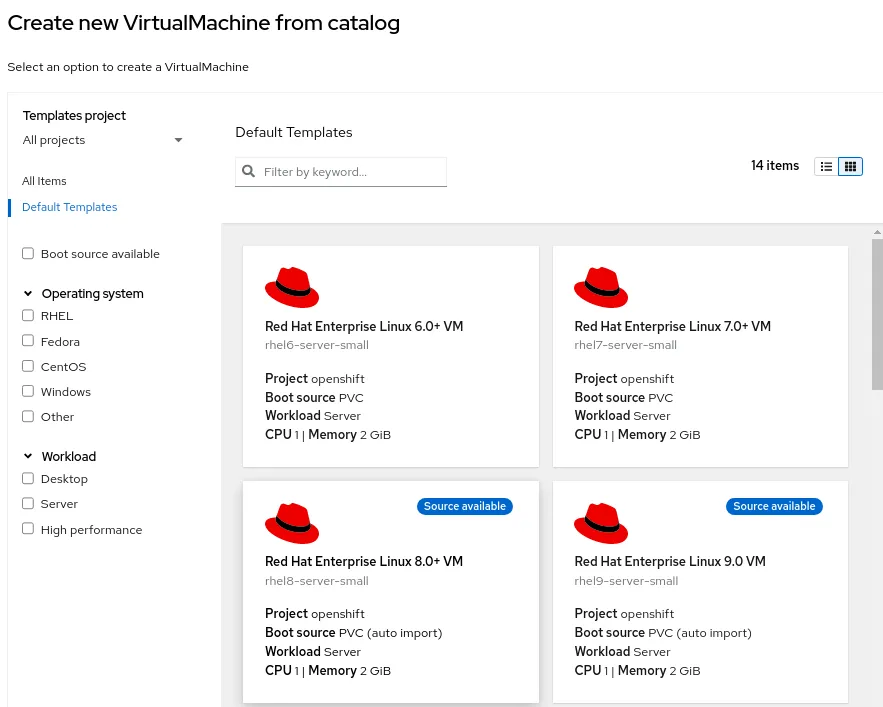Collapse the Workload filter section
Image resolution: width=883 pixels, height=707 pixels.
point(26,456)
